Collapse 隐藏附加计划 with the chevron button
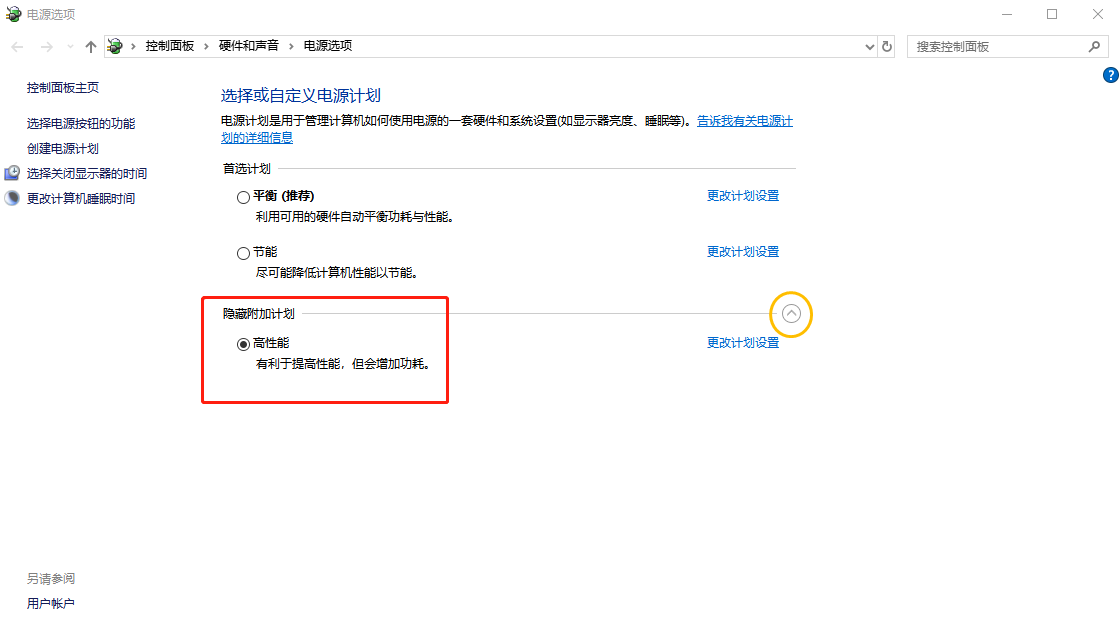This screenshot has height=631, width=1119. (x=791, y=313)
